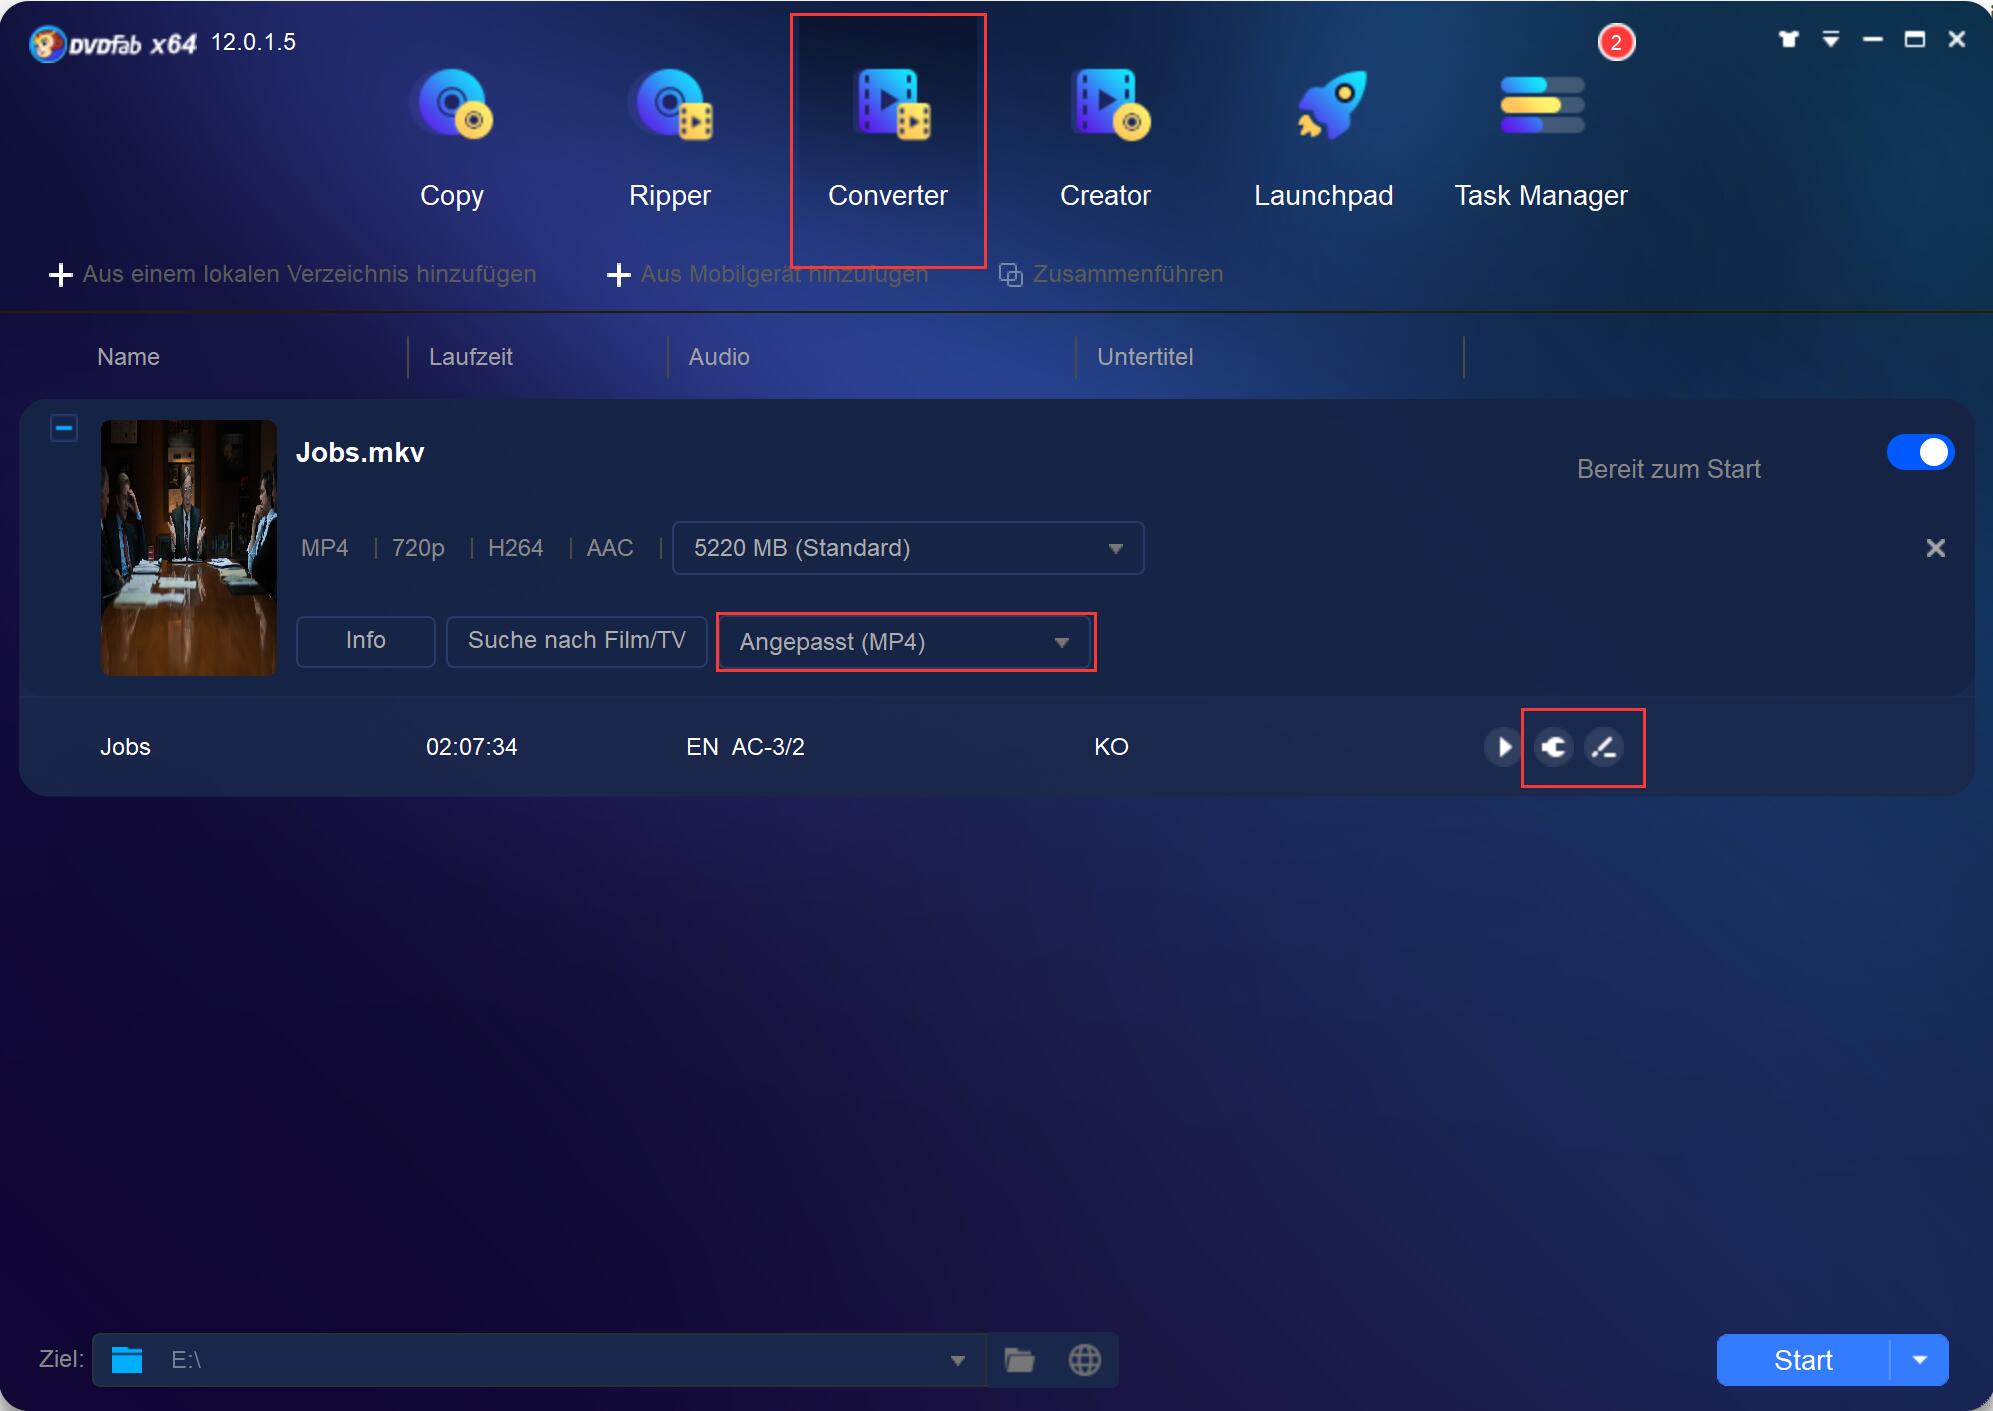Click the blue folder icon in Ziel field
Image resolution: width=1993 pixels, height=1411 pixels.
127,1360
